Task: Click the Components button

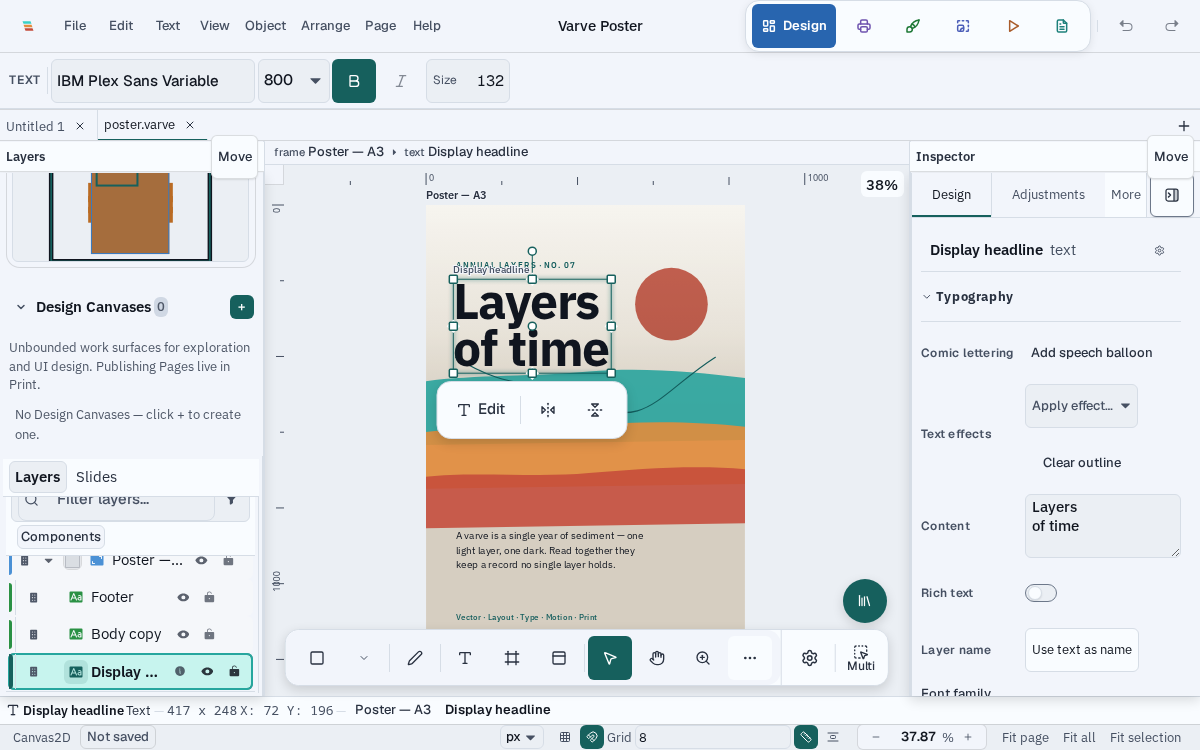Action: pyautogui.click(x=61, y=537)
